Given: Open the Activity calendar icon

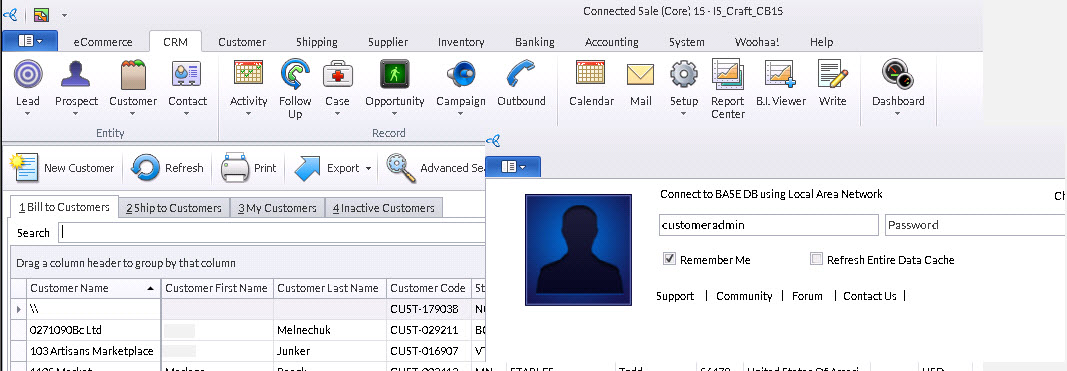Looking at the screenshot, I should pyautogui.click(x=248, y=73).
